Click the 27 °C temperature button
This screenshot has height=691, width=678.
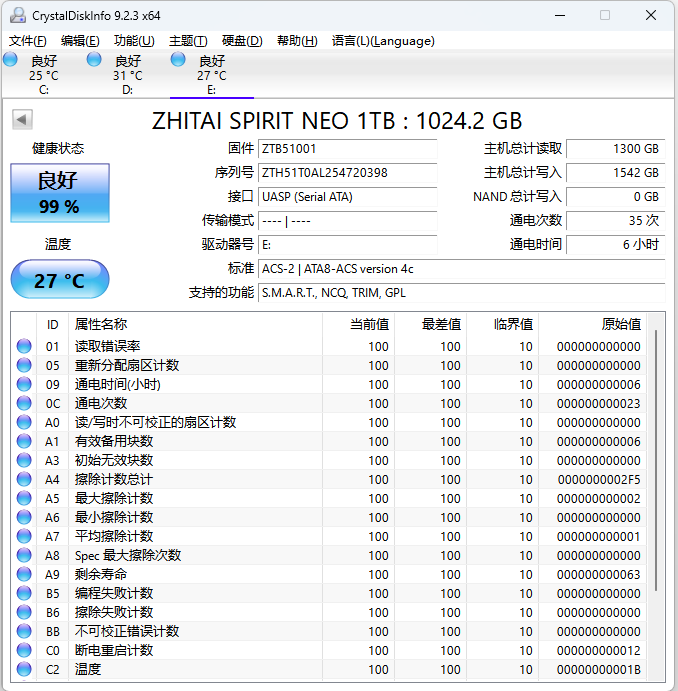click(59, 280)
